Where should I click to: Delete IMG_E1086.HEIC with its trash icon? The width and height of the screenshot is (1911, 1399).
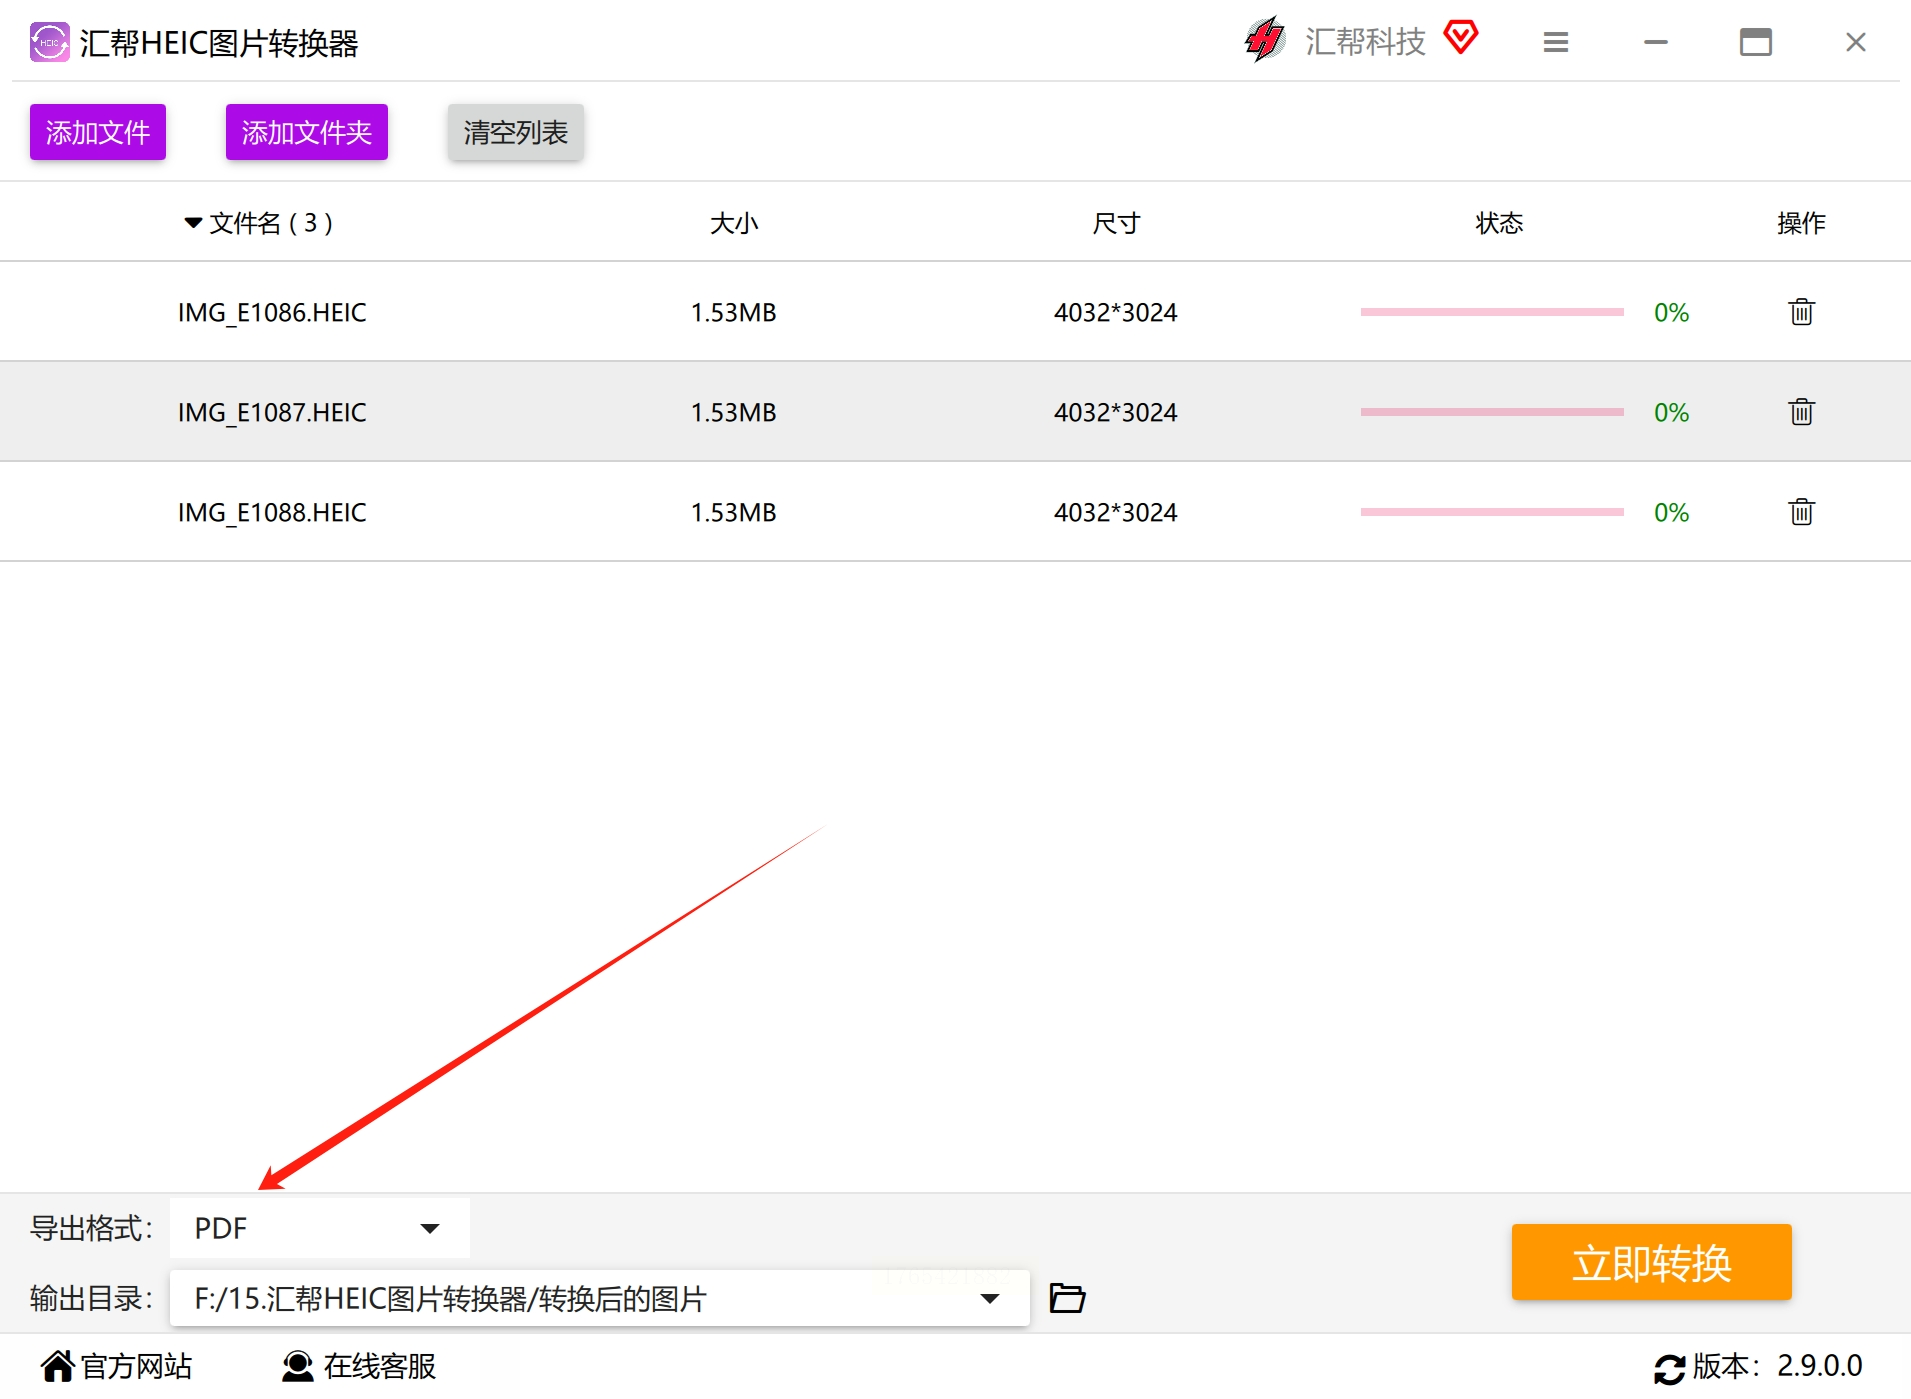click(x=1801, y=312)
